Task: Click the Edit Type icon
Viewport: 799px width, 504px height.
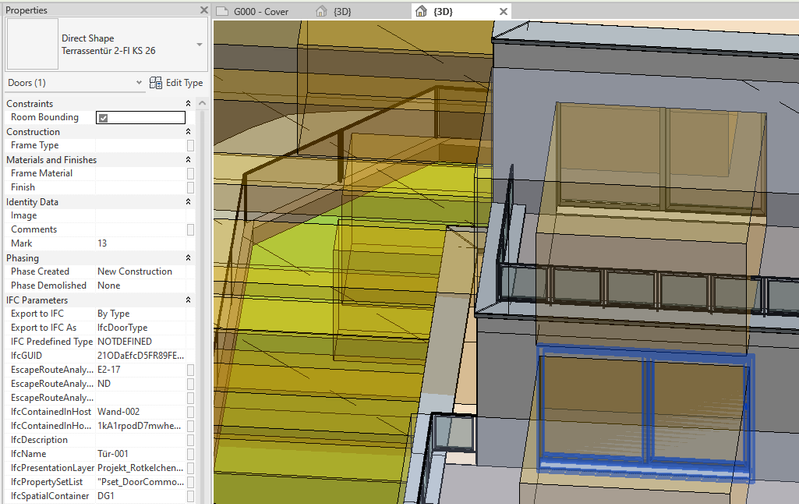Action: 156,82
